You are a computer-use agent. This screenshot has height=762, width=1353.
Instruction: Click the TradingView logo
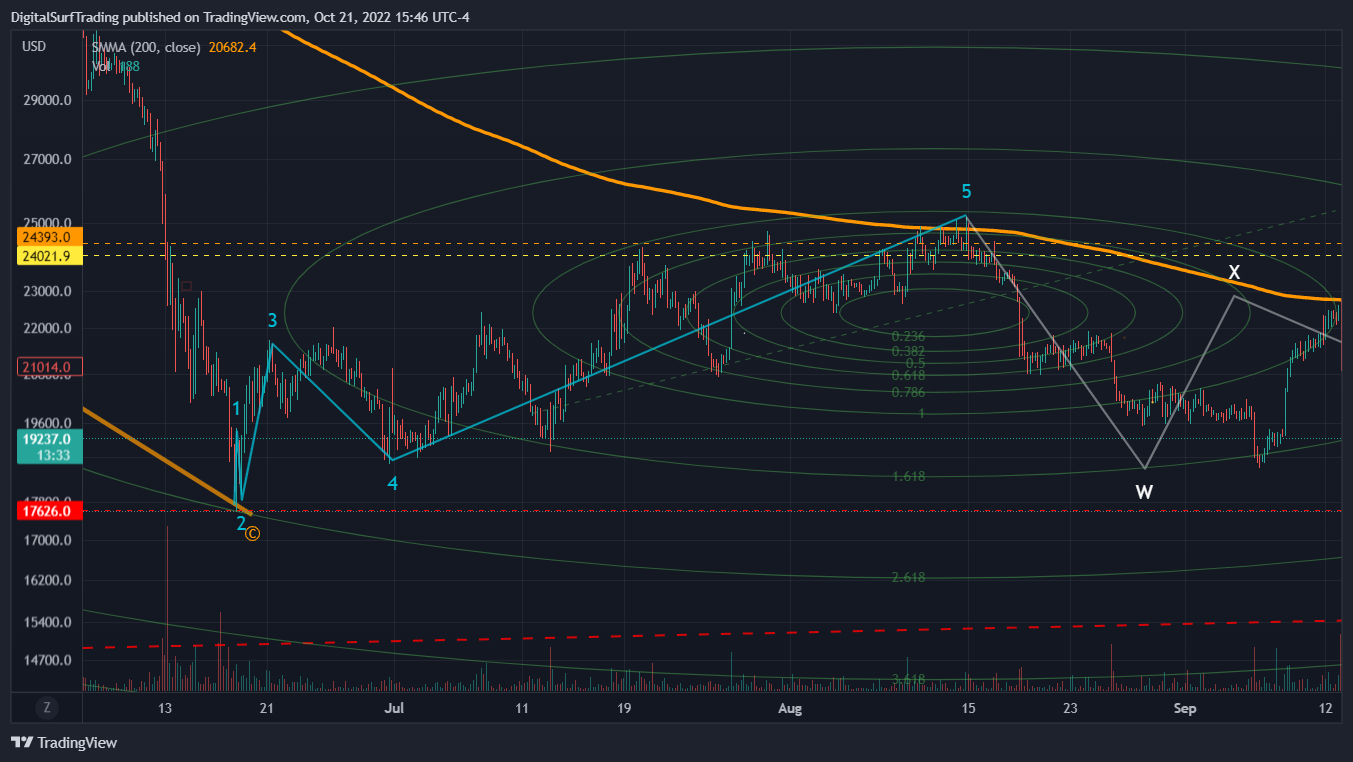point(64,743)
